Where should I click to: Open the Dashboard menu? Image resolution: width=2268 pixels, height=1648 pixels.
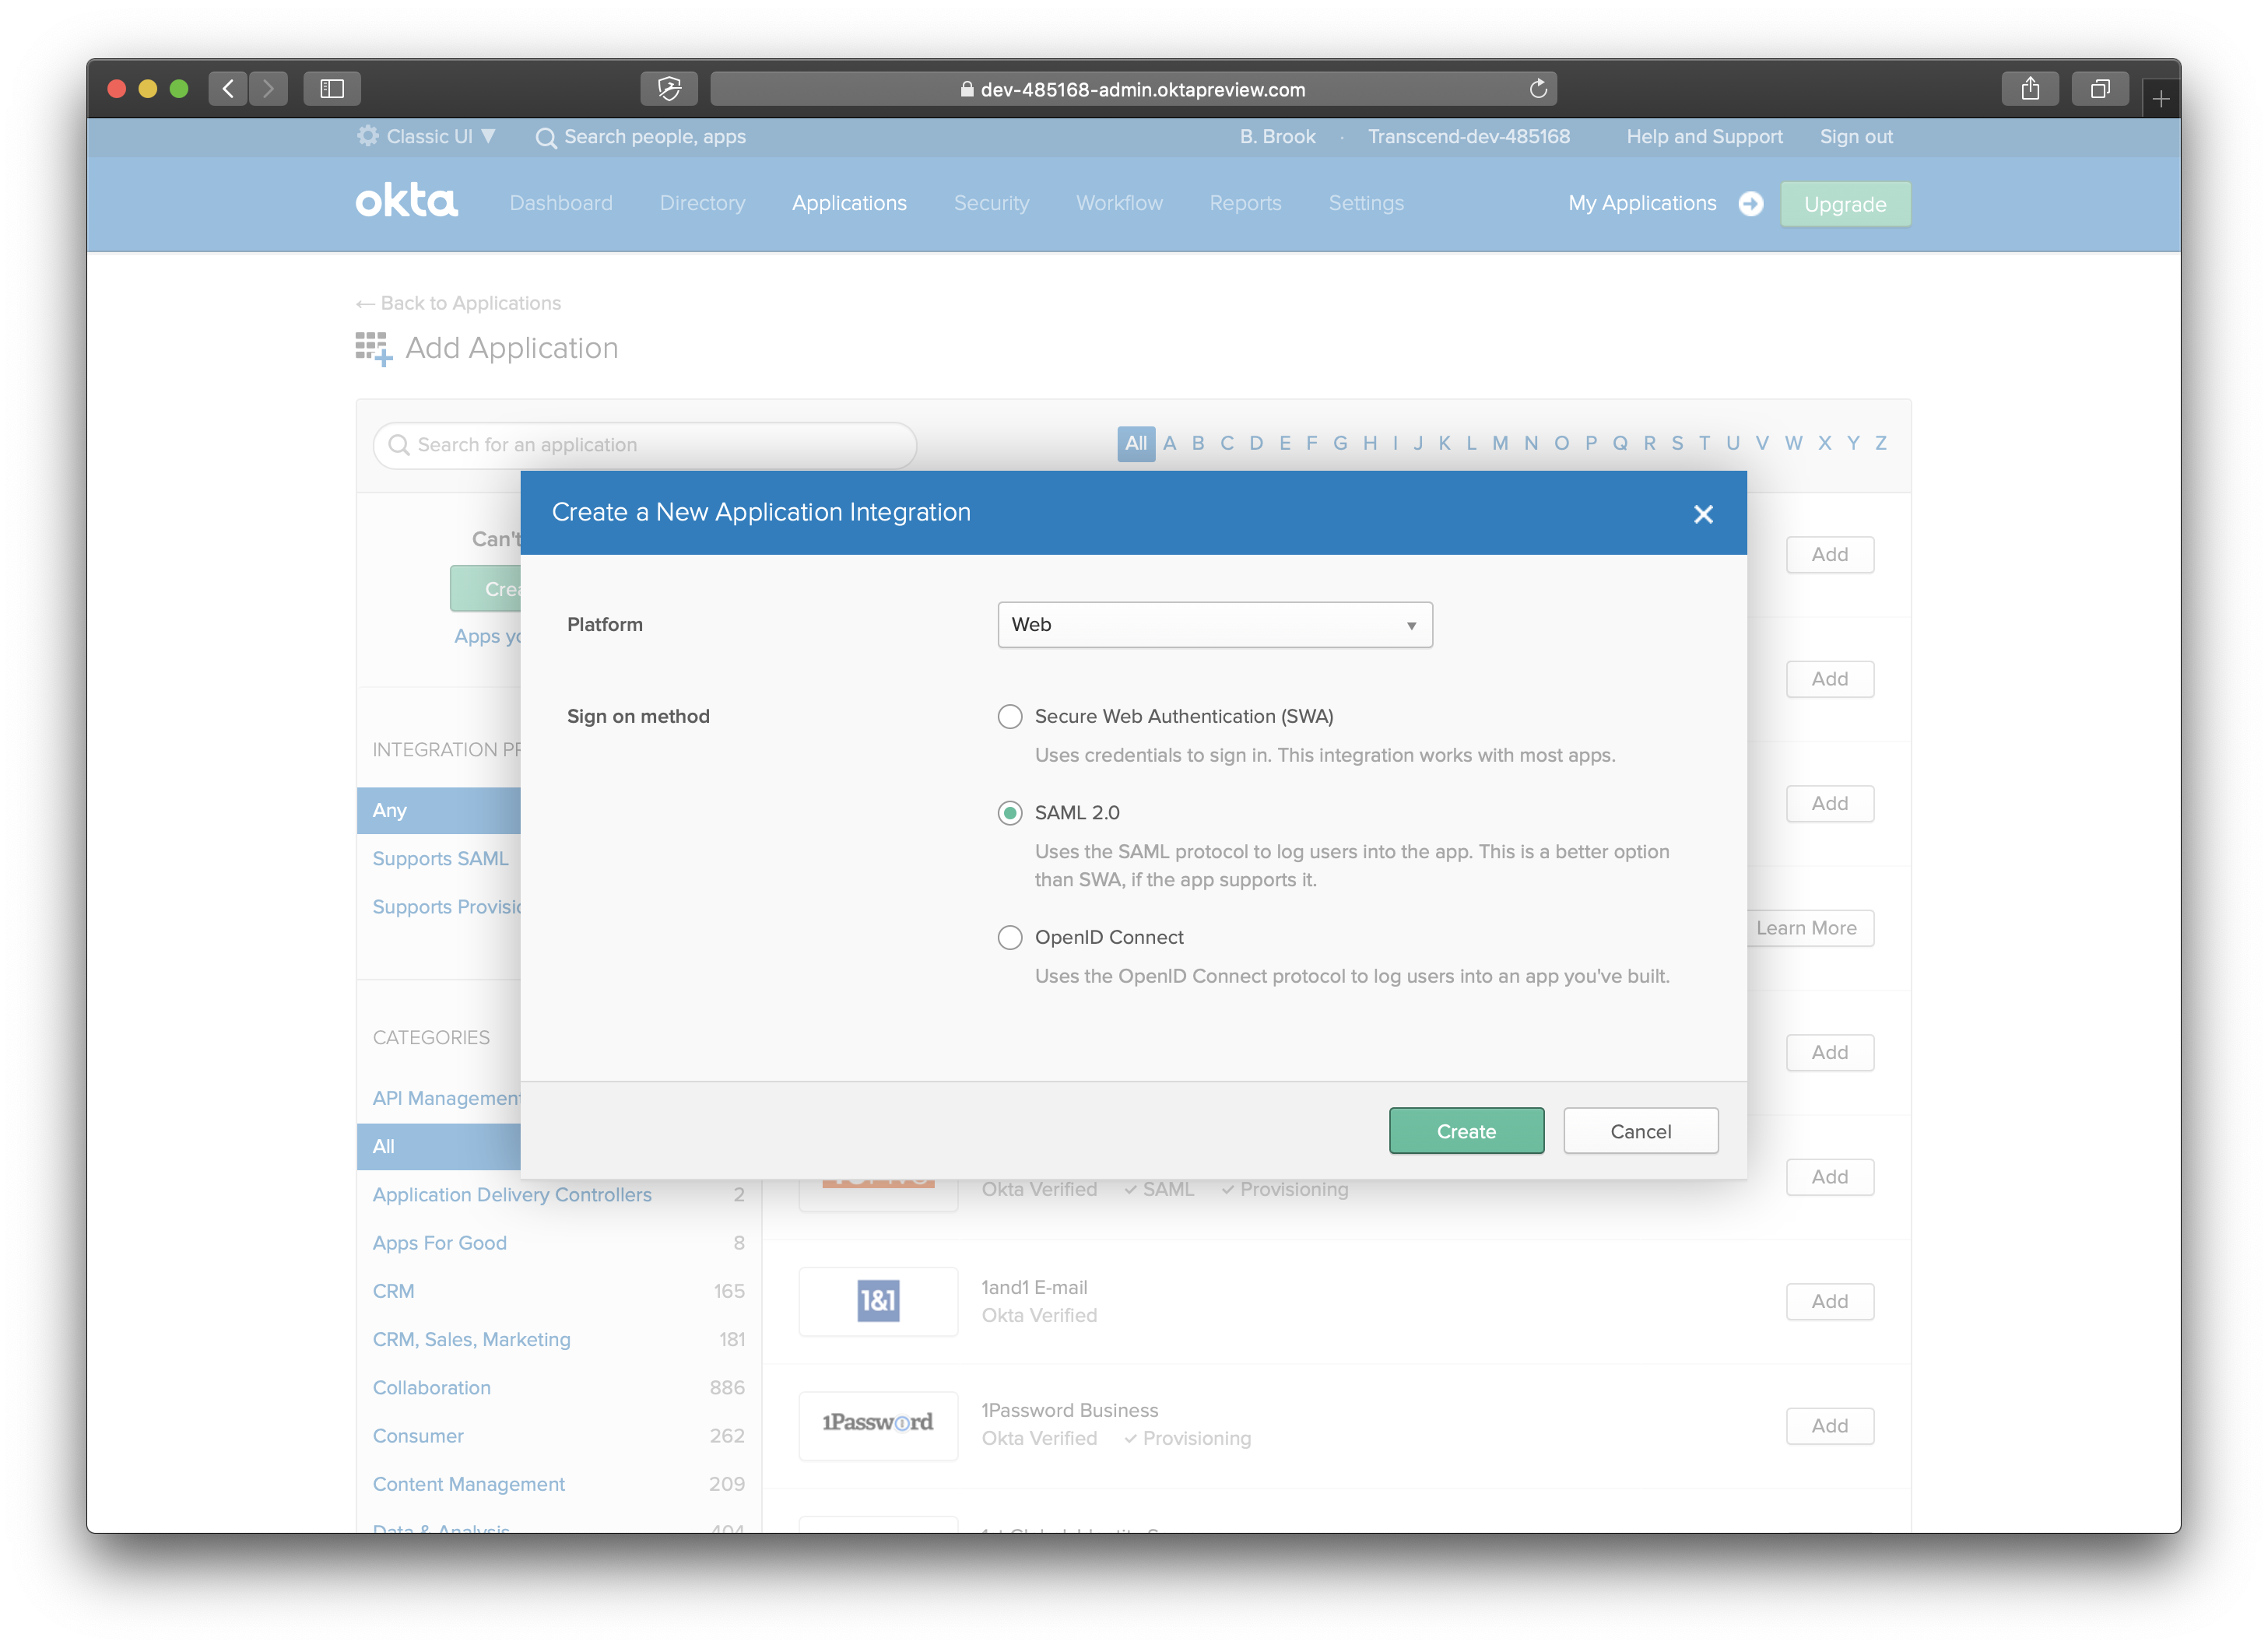click(x=561, y=203)
